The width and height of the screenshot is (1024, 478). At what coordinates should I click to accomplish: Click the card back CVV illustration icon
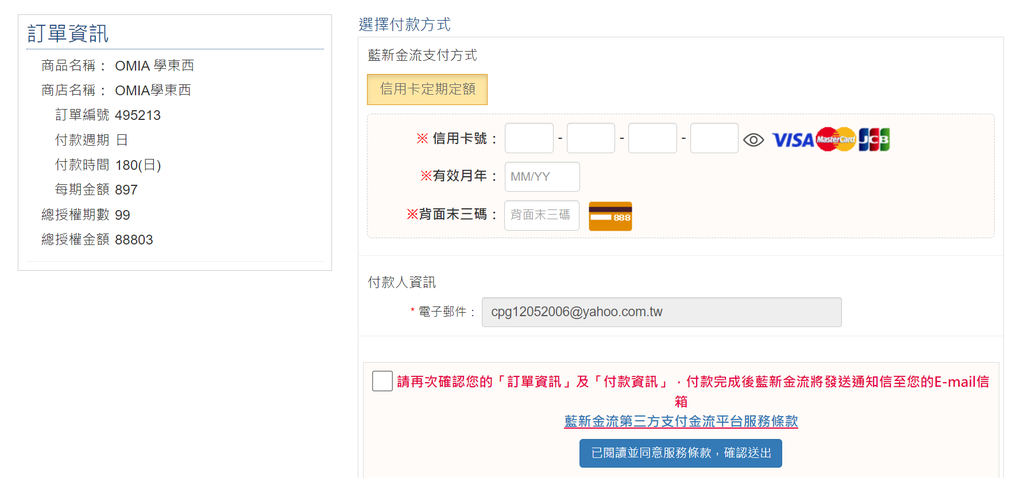(x=611, y=216)
